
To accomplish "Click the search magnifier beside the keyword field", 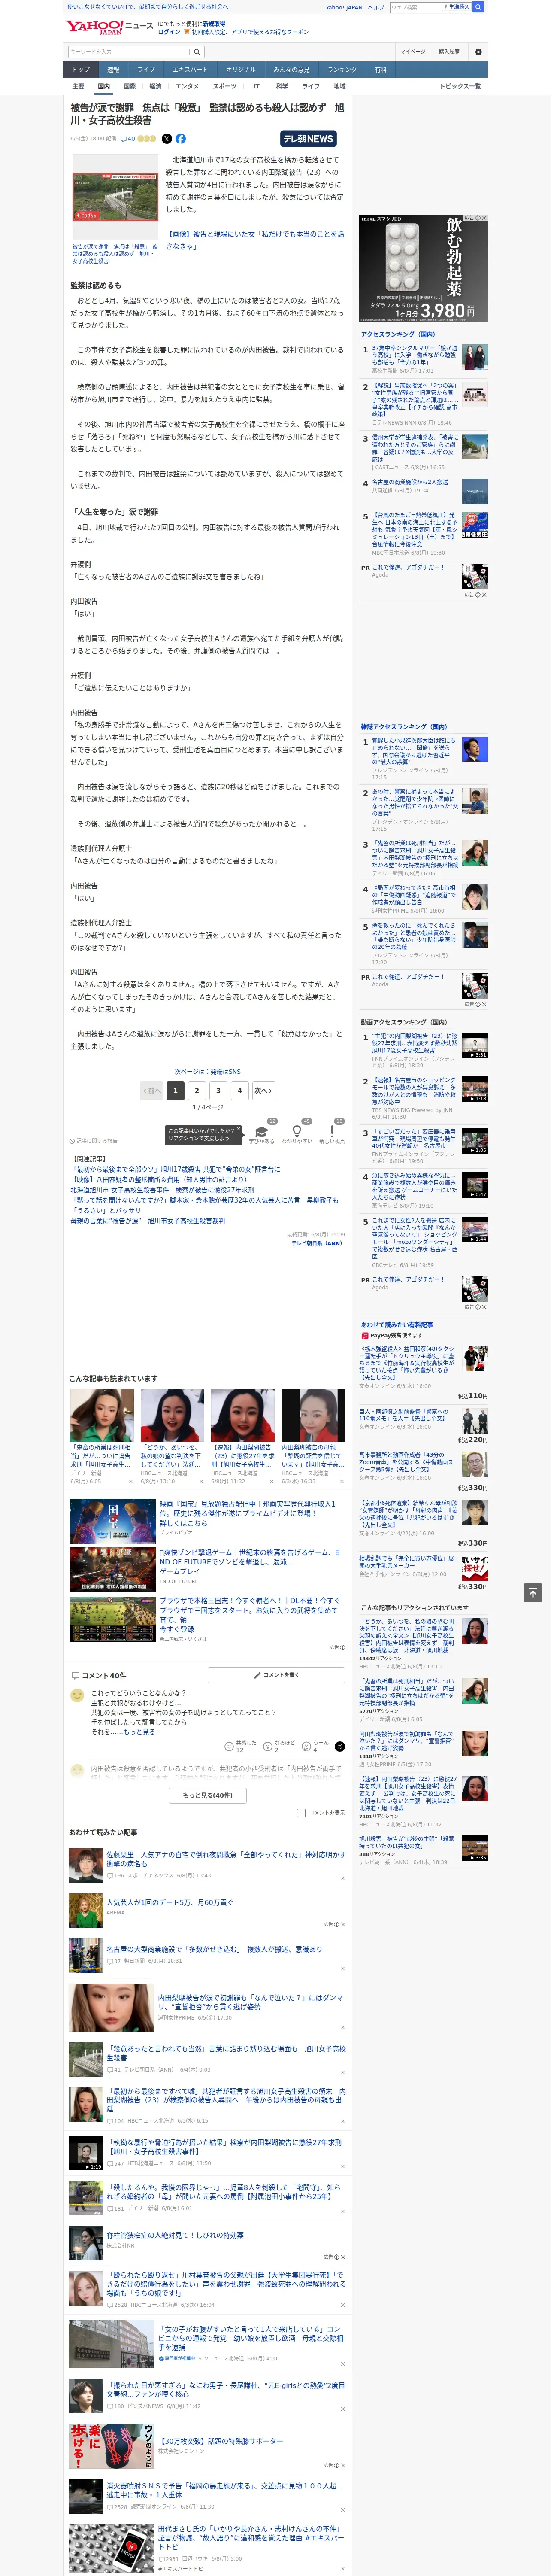I will coord(197,51).
